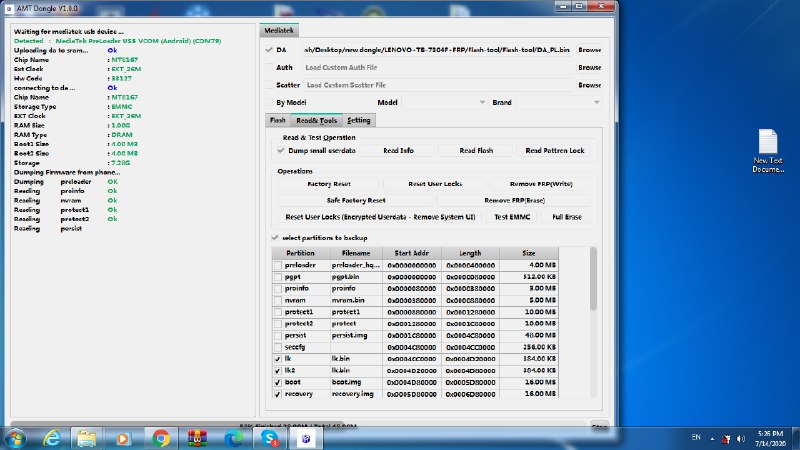This screenshot has width=800, height=450.
Task: Open Windows Start menu orb
Action: pos(15,438)
